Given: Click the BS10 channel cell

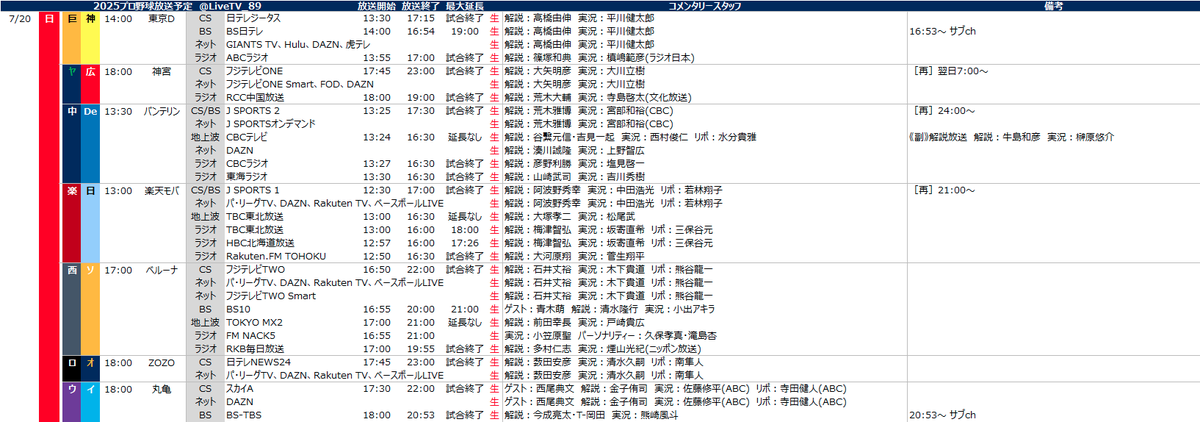Looking at the screenshot, I should click(237, 309).
